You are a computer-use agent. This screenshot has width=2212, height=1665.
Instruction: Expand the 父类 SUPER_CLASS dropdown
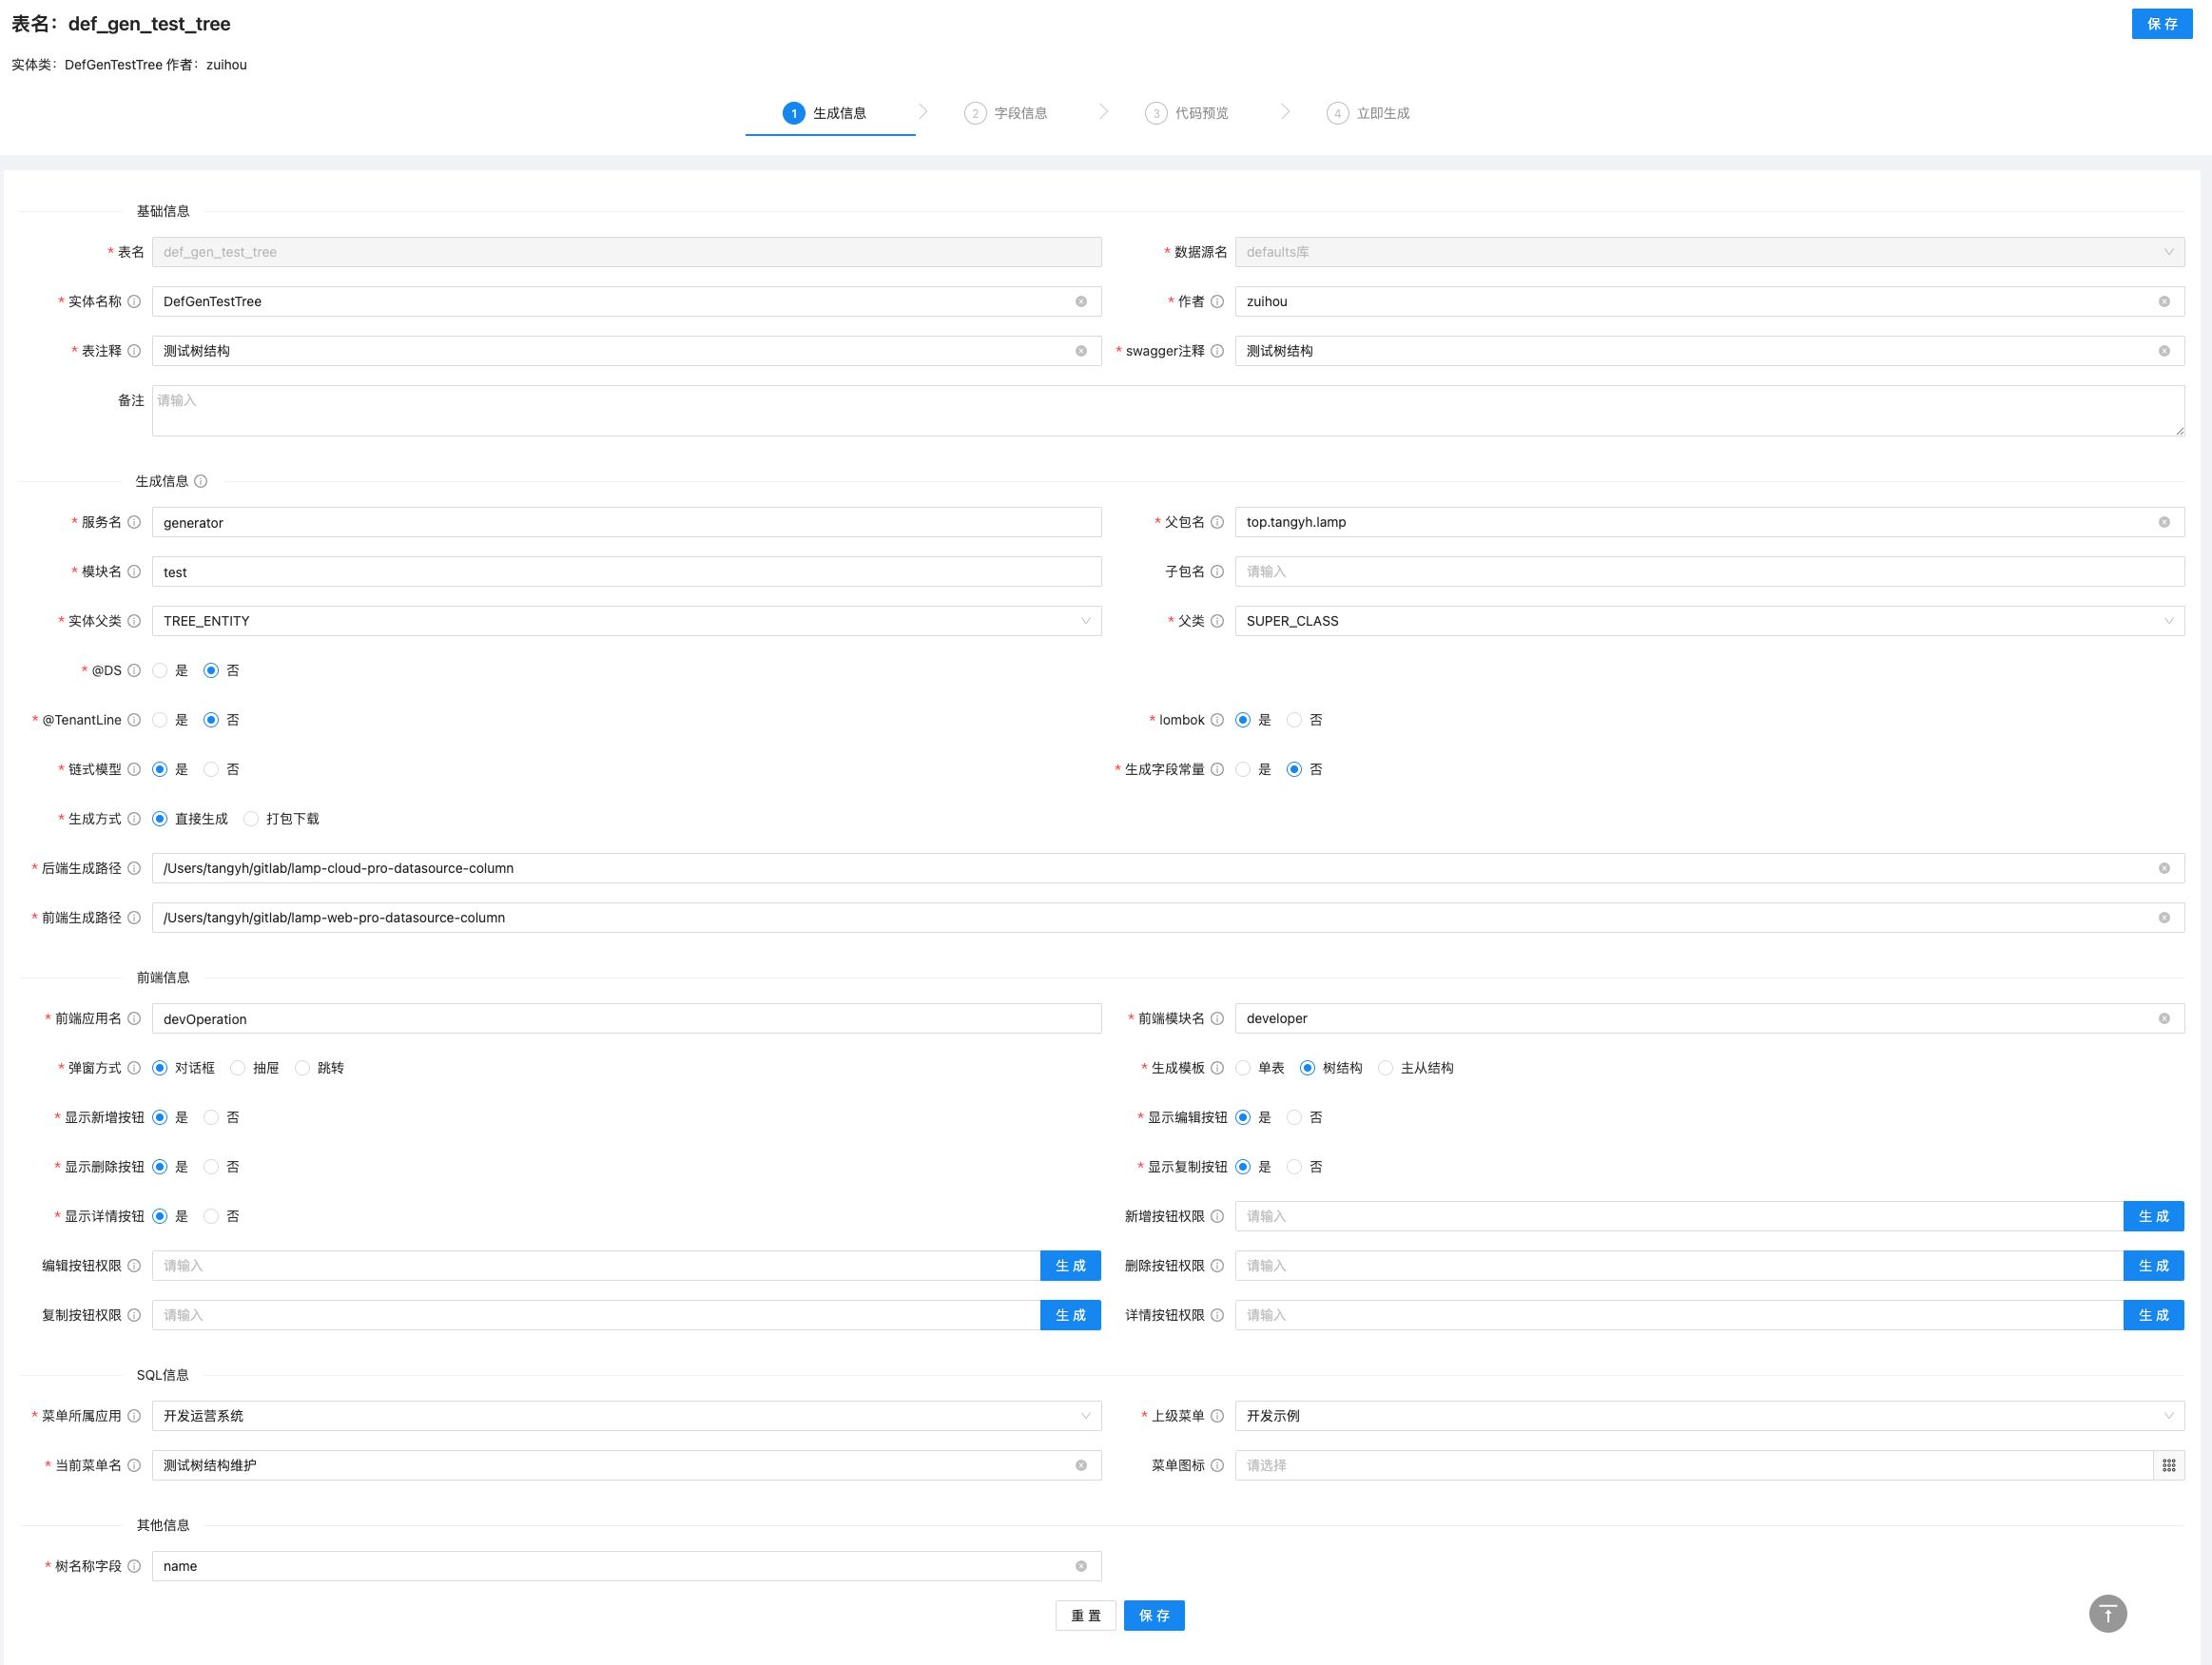click(1708, 621)
